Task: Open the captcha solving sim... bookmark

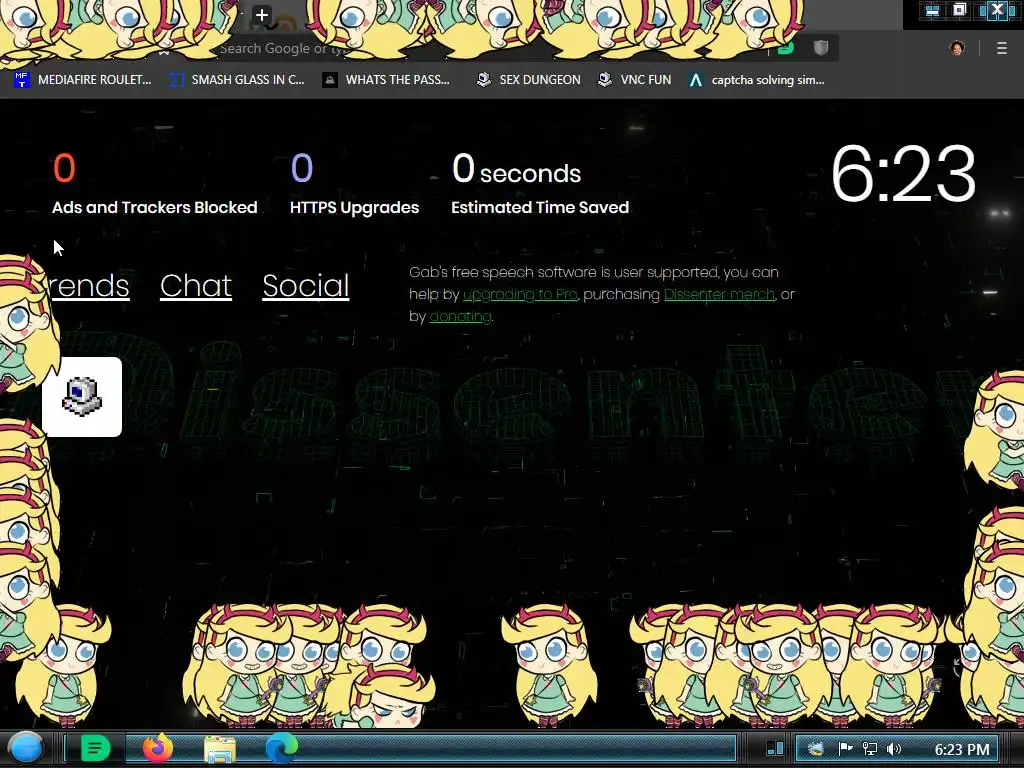Action: 756,80
